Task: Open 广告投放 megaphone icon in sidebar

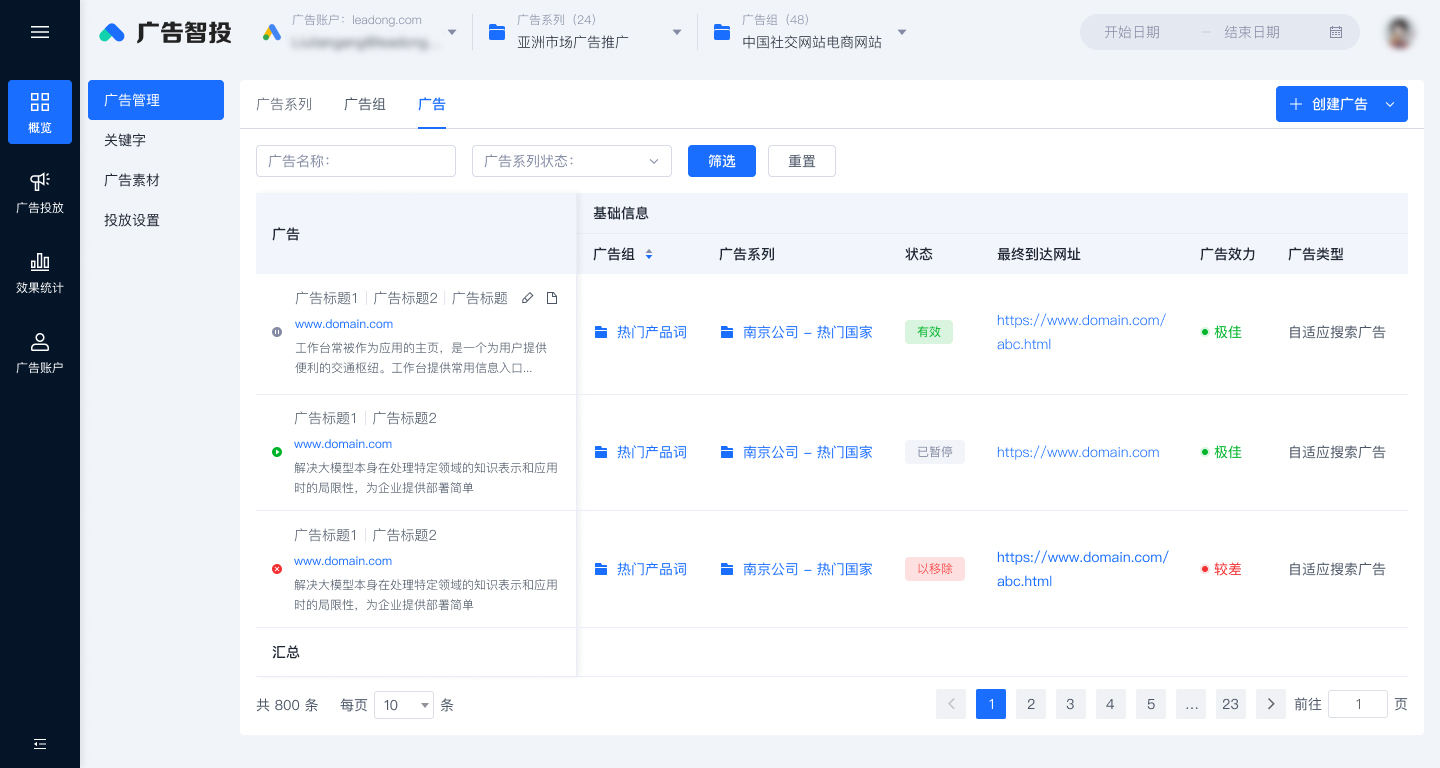Action: [x=40, y=181]
